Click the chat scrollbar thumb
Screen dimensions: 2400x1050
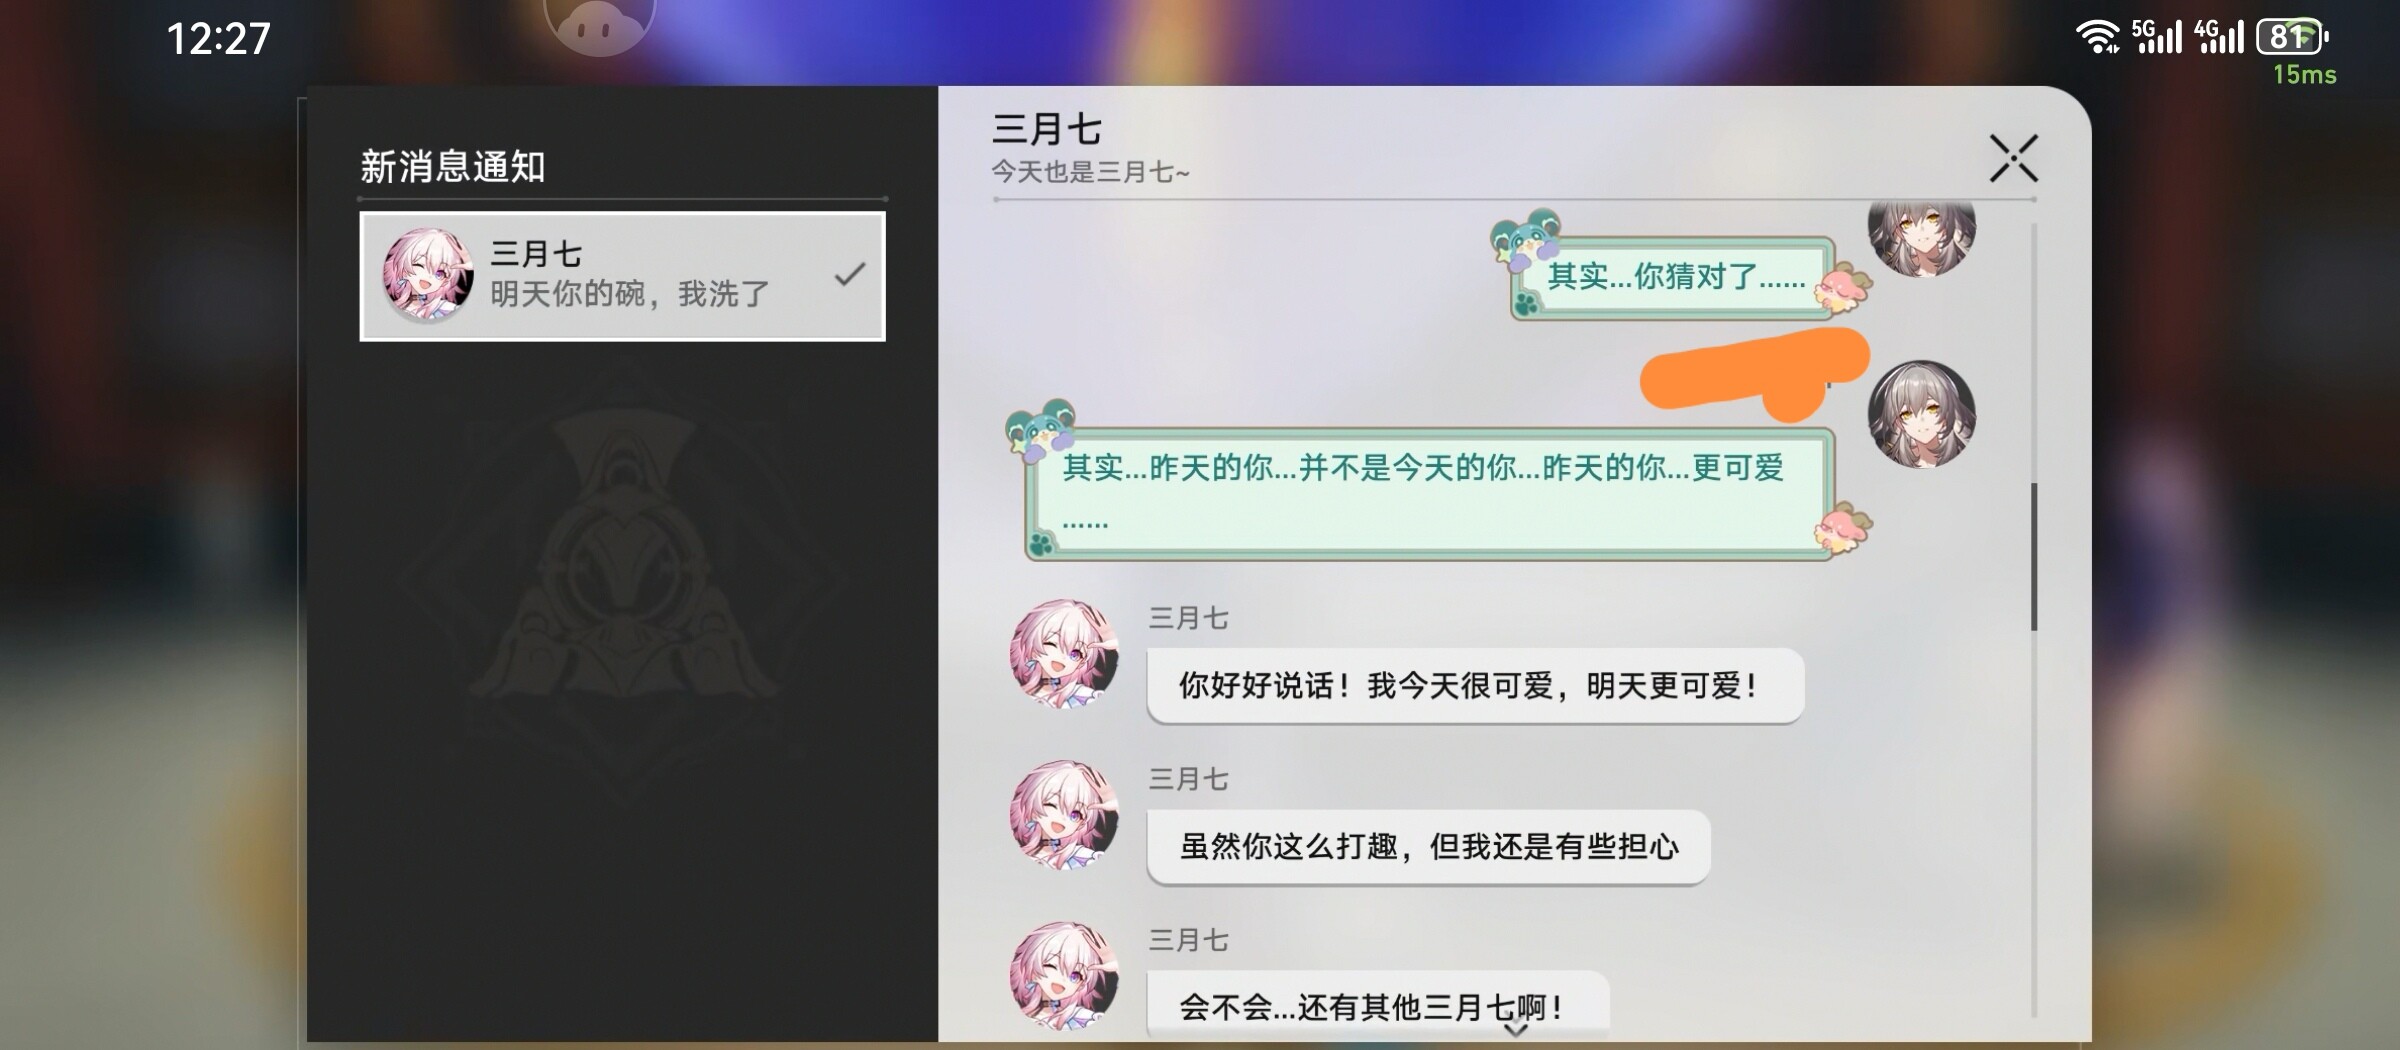[2034, 557]
